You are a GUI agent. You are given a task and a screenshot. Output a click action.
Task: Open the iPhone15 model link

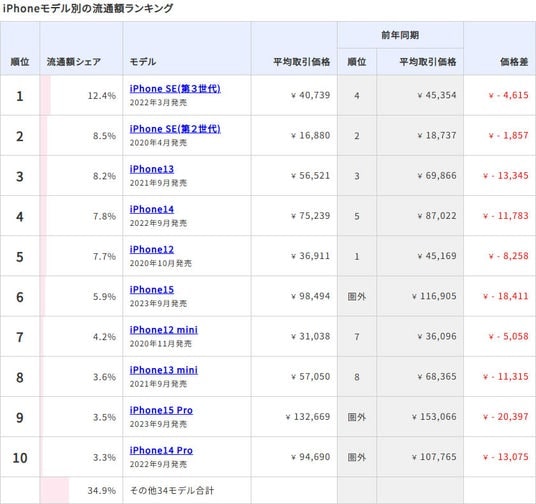coord(152,290)
